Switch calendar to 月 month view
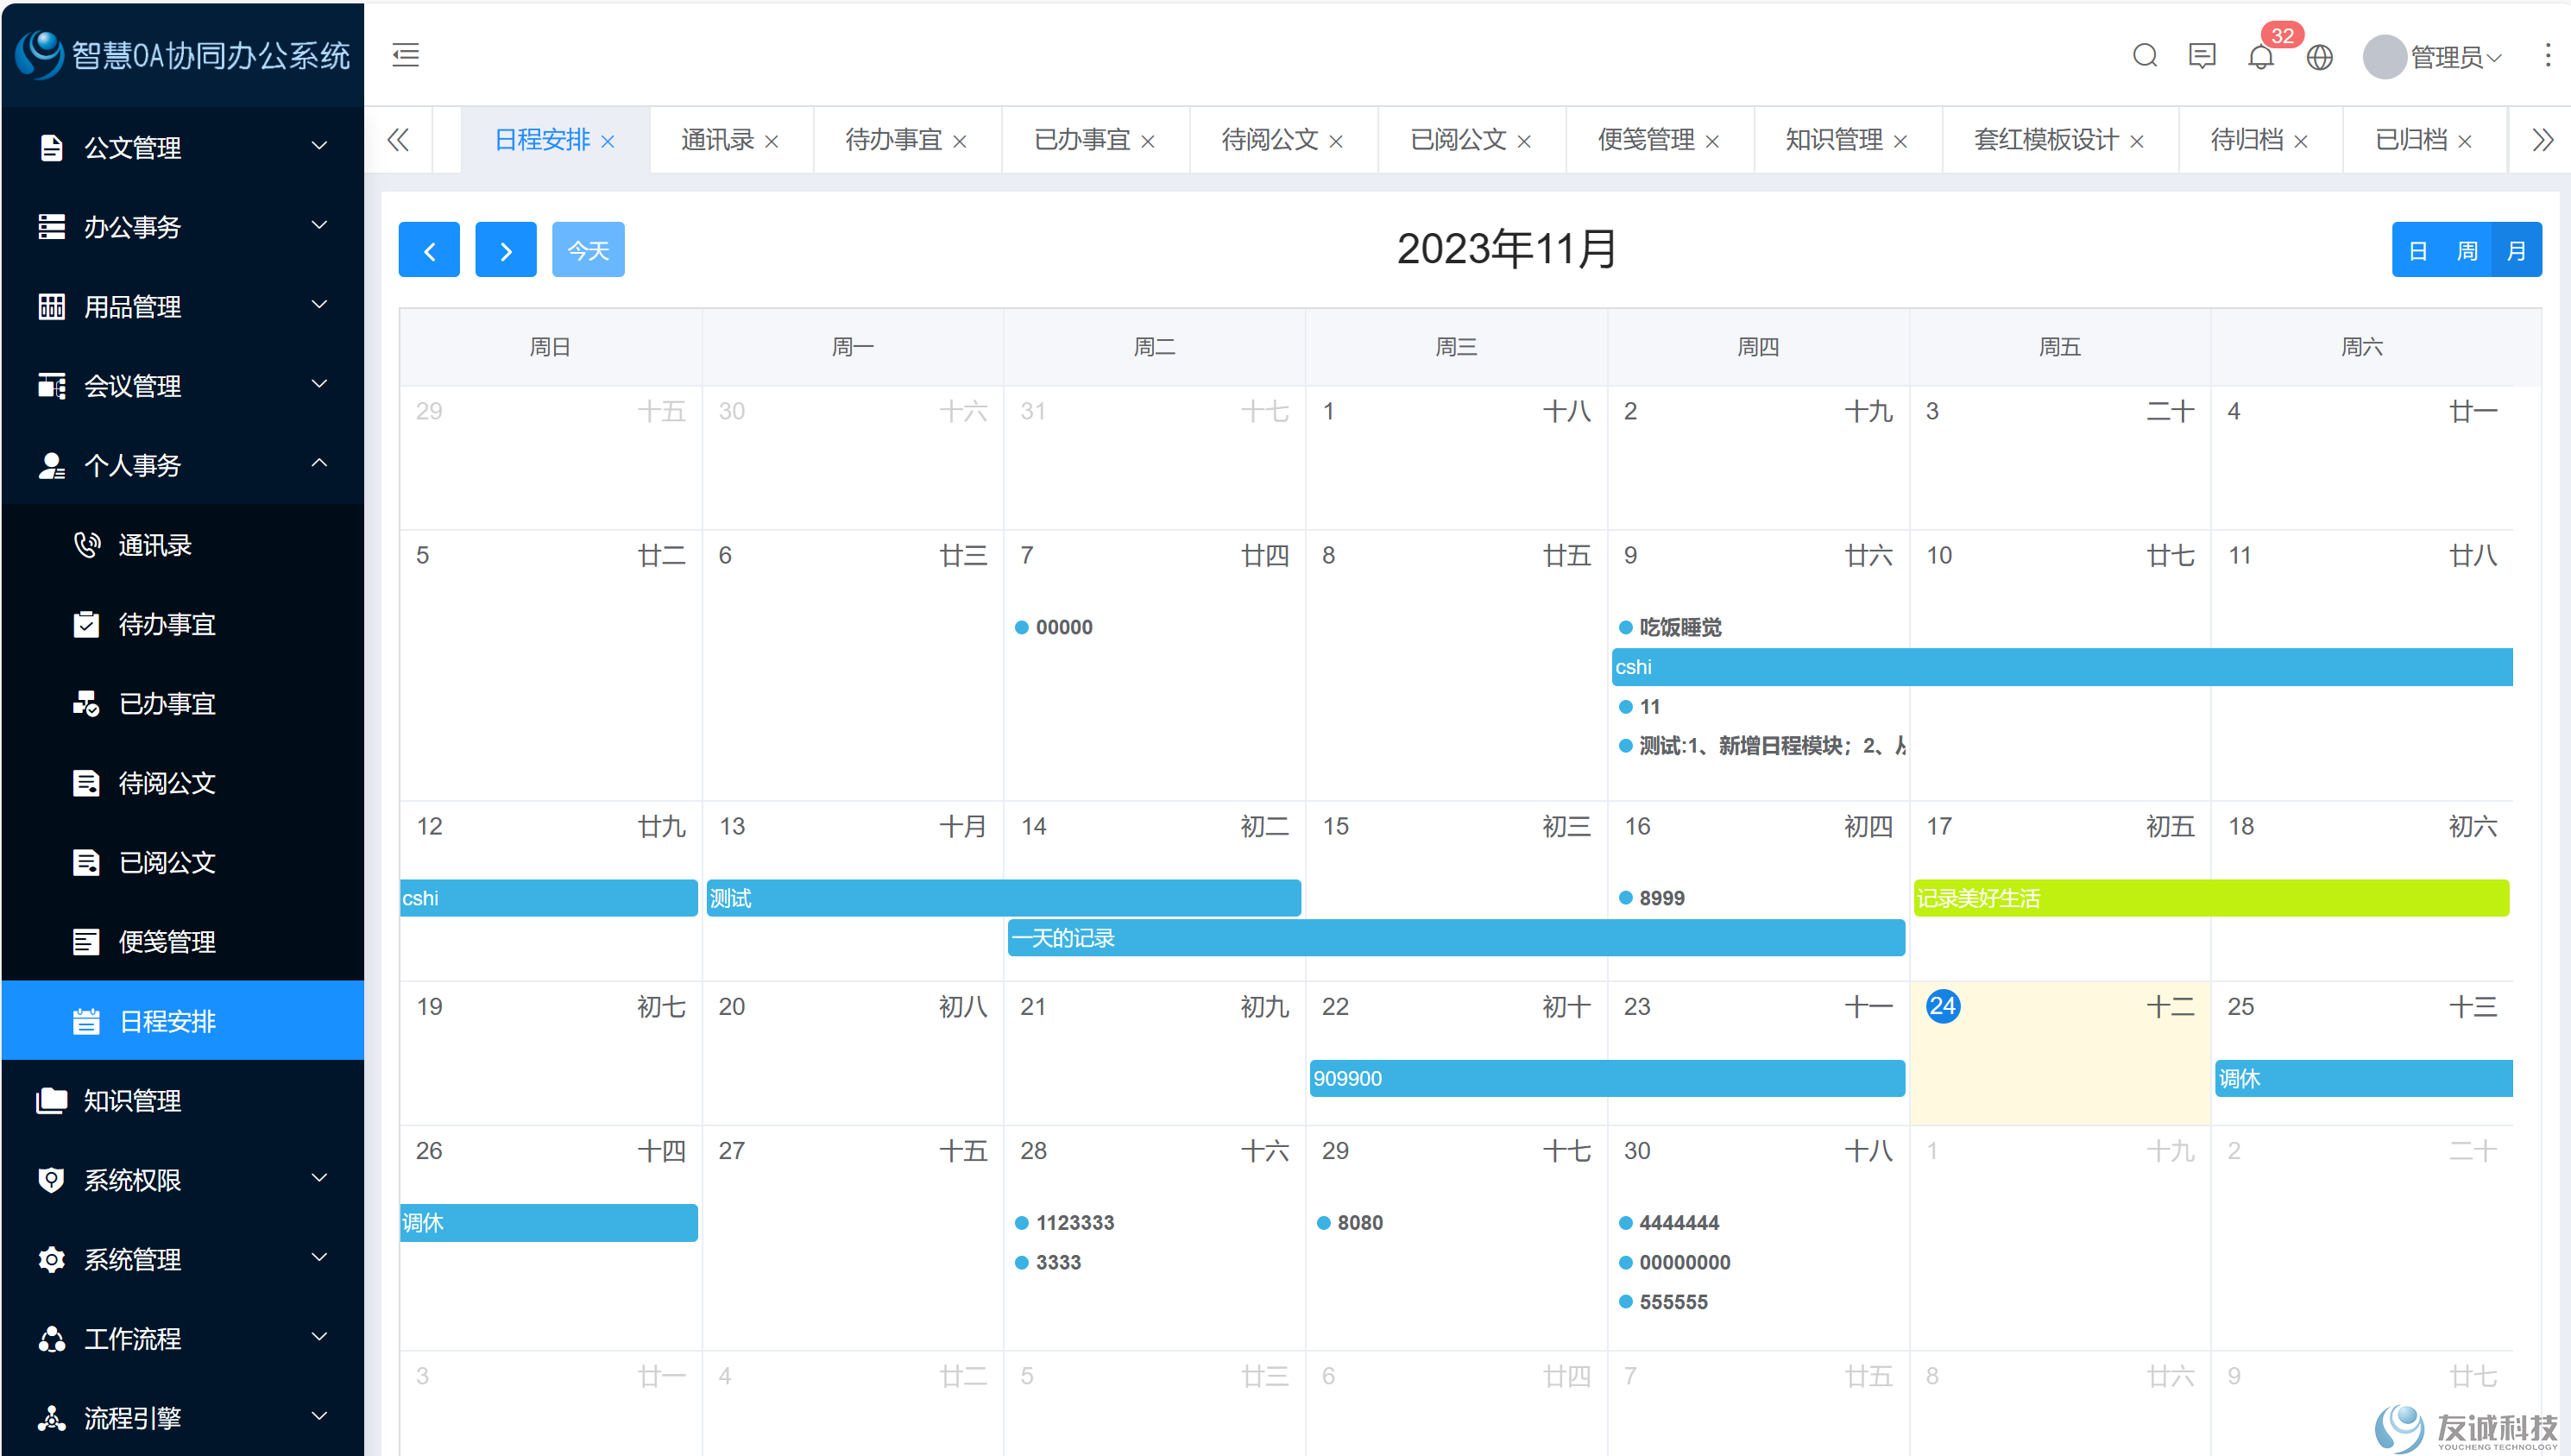The height and width of the screenshot is (1456, 2571). 2516,250
